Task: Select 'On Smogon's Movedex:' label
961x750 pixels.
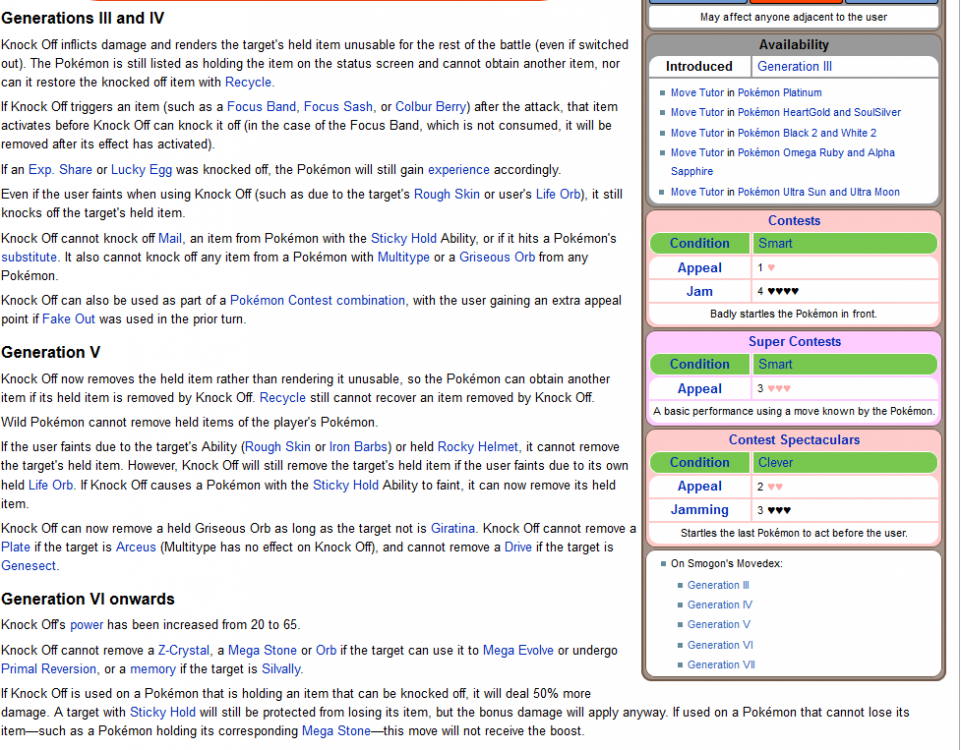Action: (x=726, y=564)
